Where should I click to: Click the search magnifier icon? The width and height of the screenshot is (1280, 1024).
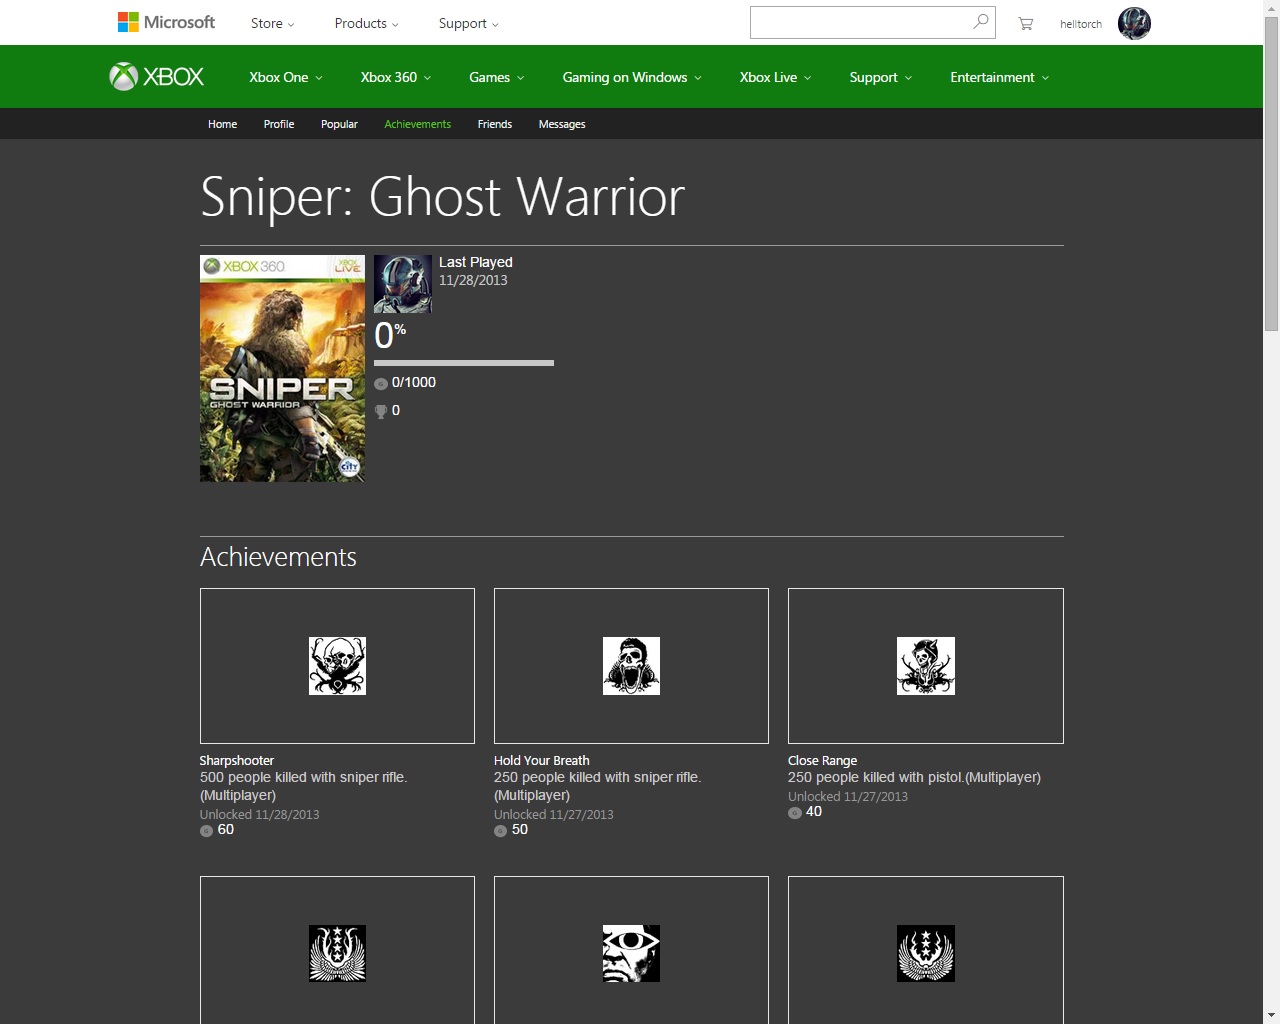click(981, 22)
